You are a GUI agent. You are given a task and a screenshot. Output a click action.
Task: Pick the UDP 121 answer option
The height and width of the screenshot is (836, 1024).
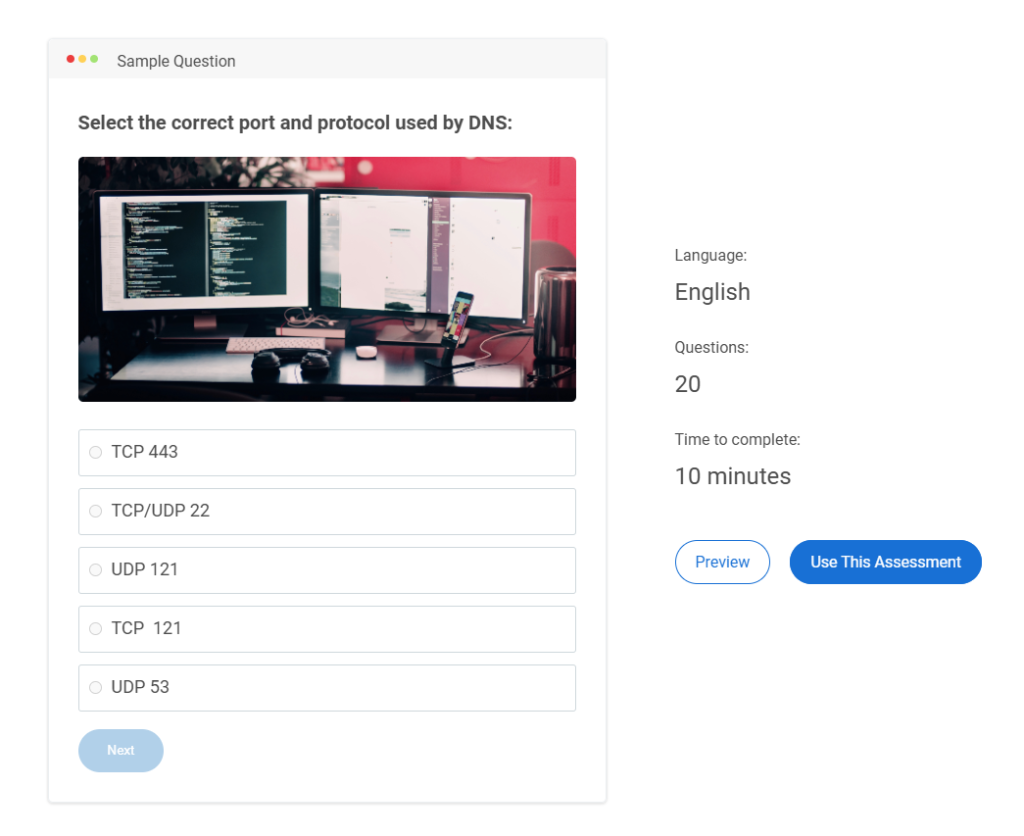(96, 570)
